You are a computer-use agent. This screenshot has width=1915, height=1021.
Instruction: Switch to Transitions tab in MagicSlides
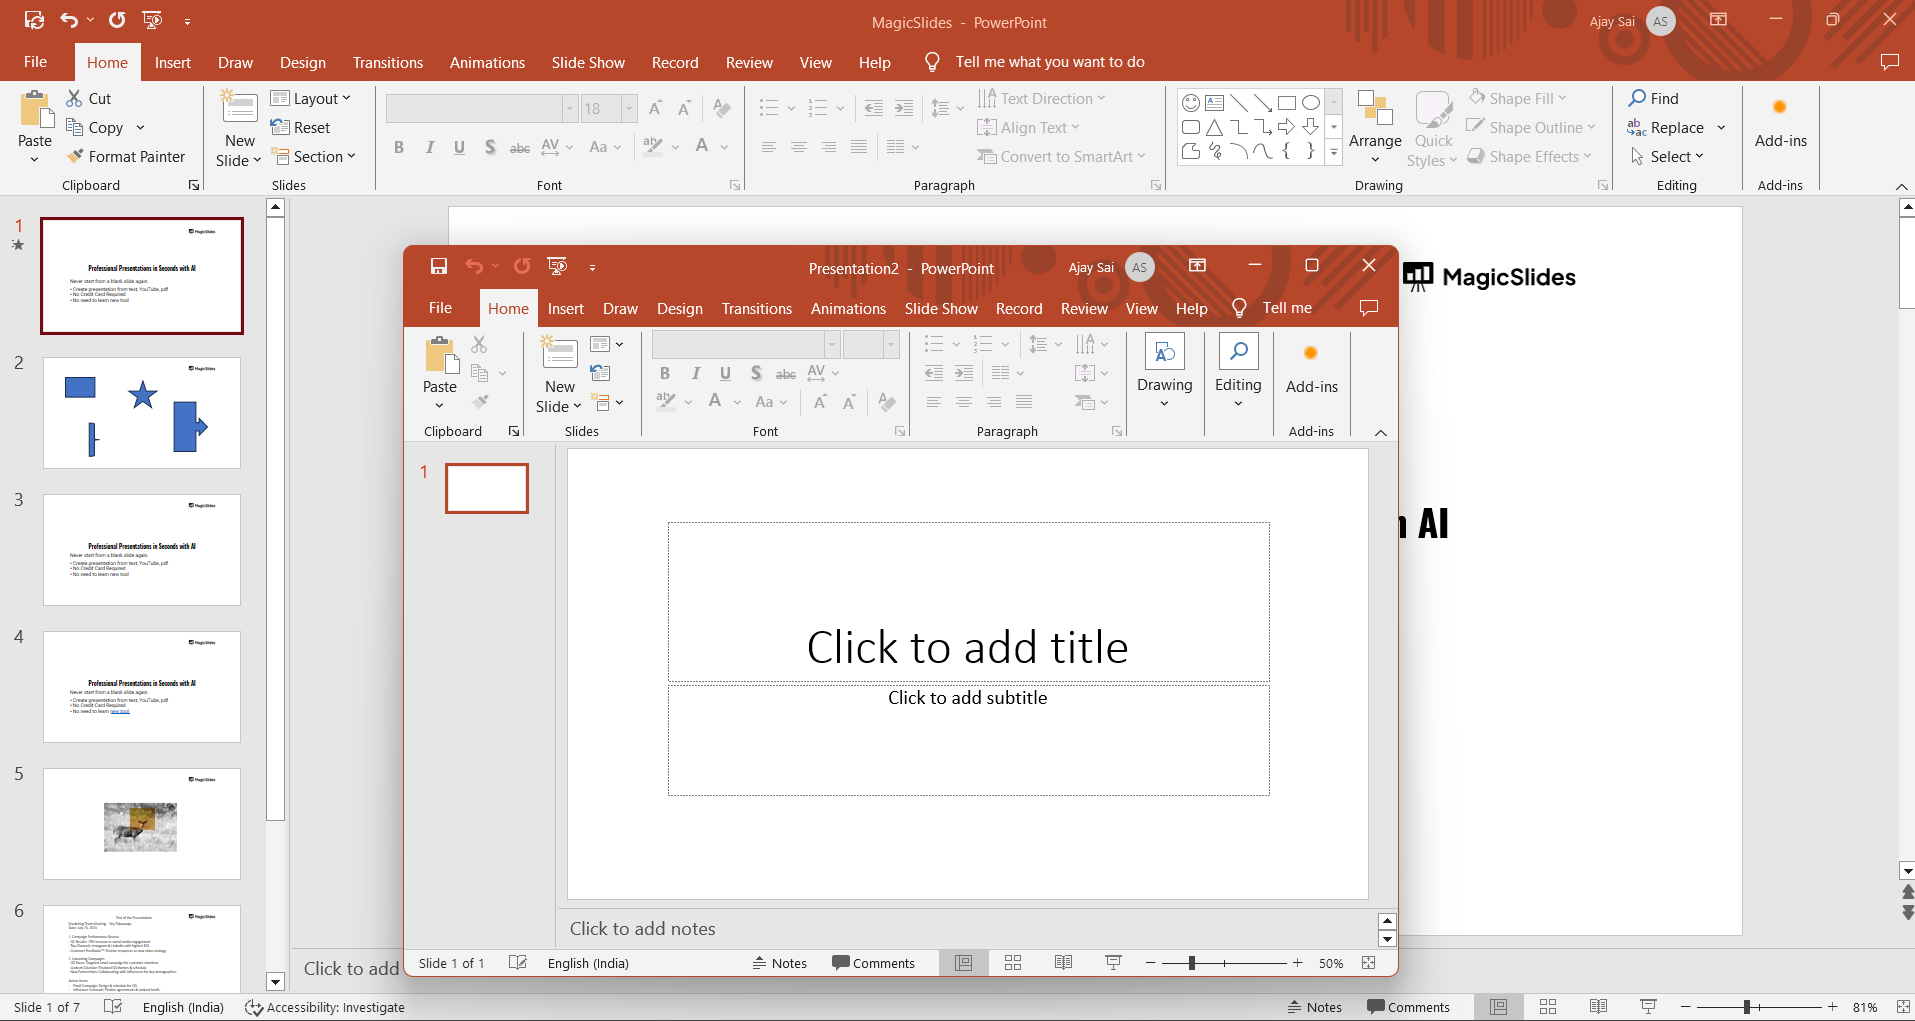tap(387, 62)
